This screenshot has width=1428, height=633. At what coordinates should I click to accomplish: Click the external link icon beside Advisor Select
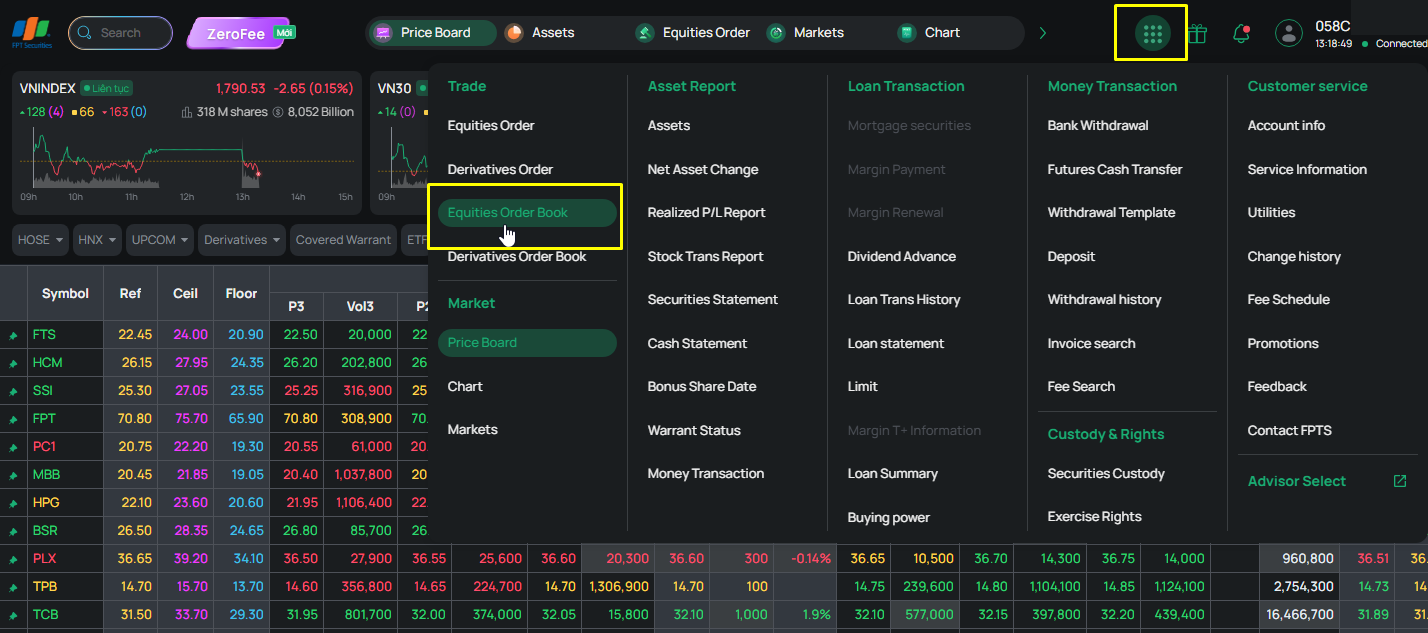pyautogui.click(x=1400, y=481)
